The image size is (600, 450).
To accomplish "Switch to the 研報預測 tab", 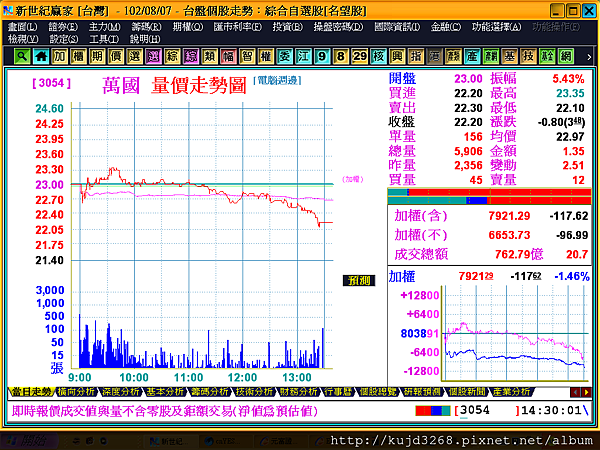I will [x=422, y=392].
